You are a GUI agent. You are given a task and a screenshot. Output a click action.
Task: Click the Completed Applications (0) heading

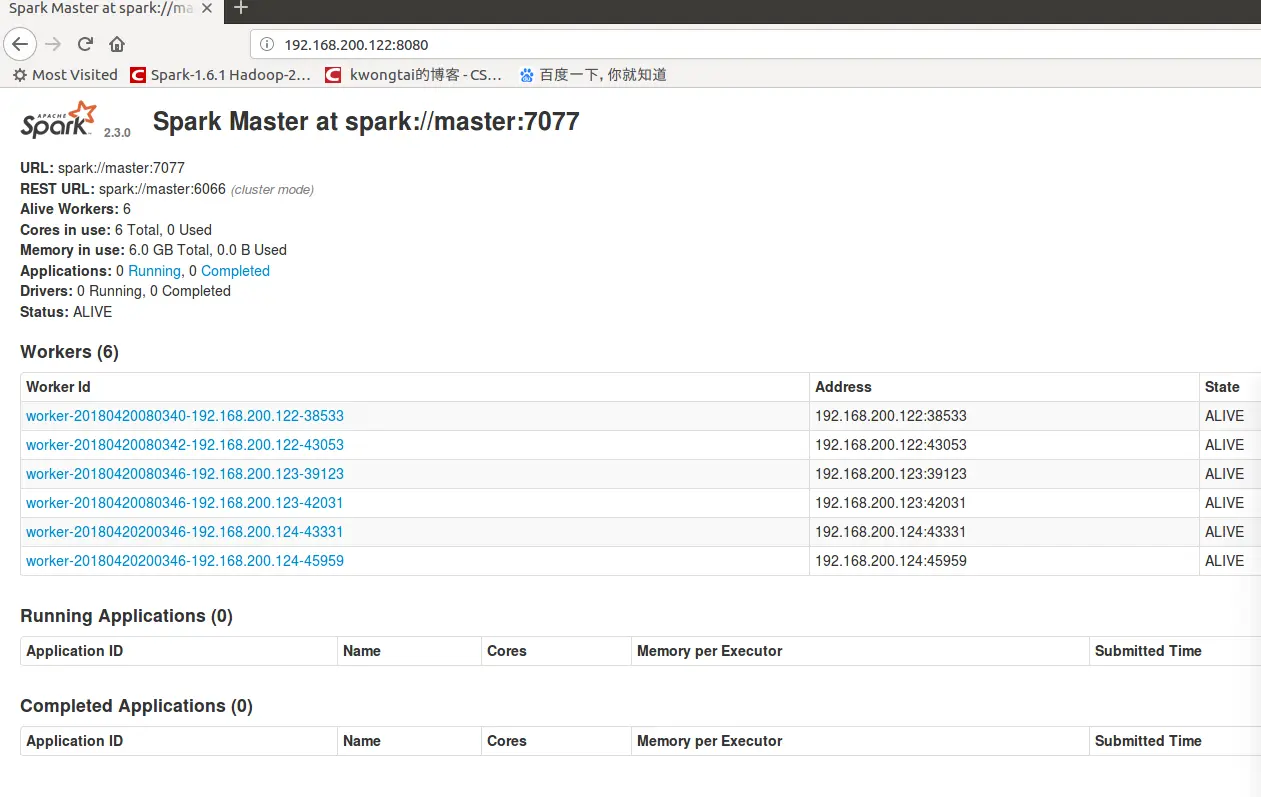[x=136, y=706]
